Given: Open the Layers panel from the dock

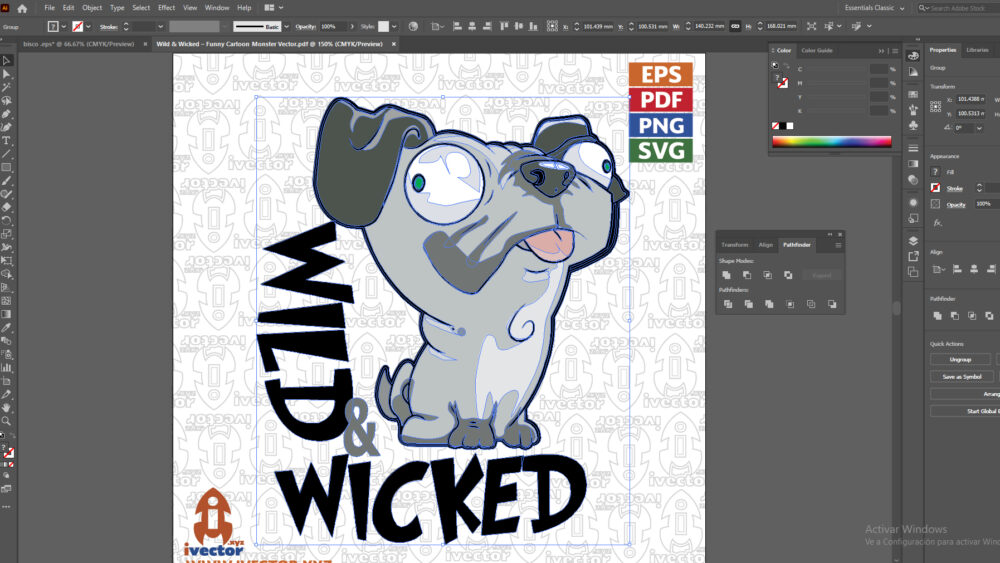Looking at the screenshot, I should click(x=913, y=241).
